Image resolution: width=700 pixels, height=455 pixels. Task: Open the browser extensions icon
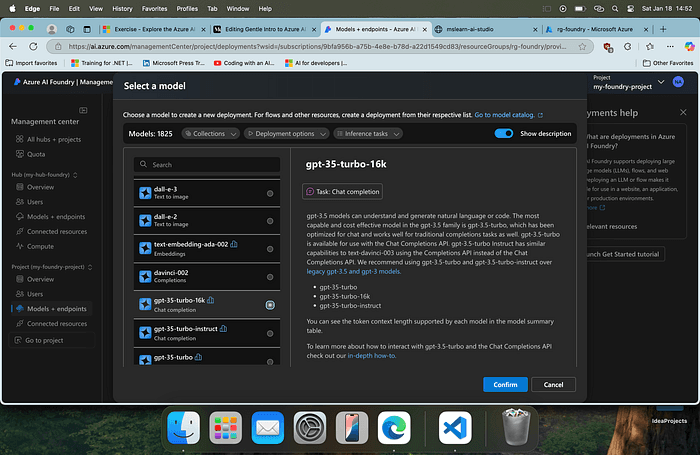click(x=628, y=46)
